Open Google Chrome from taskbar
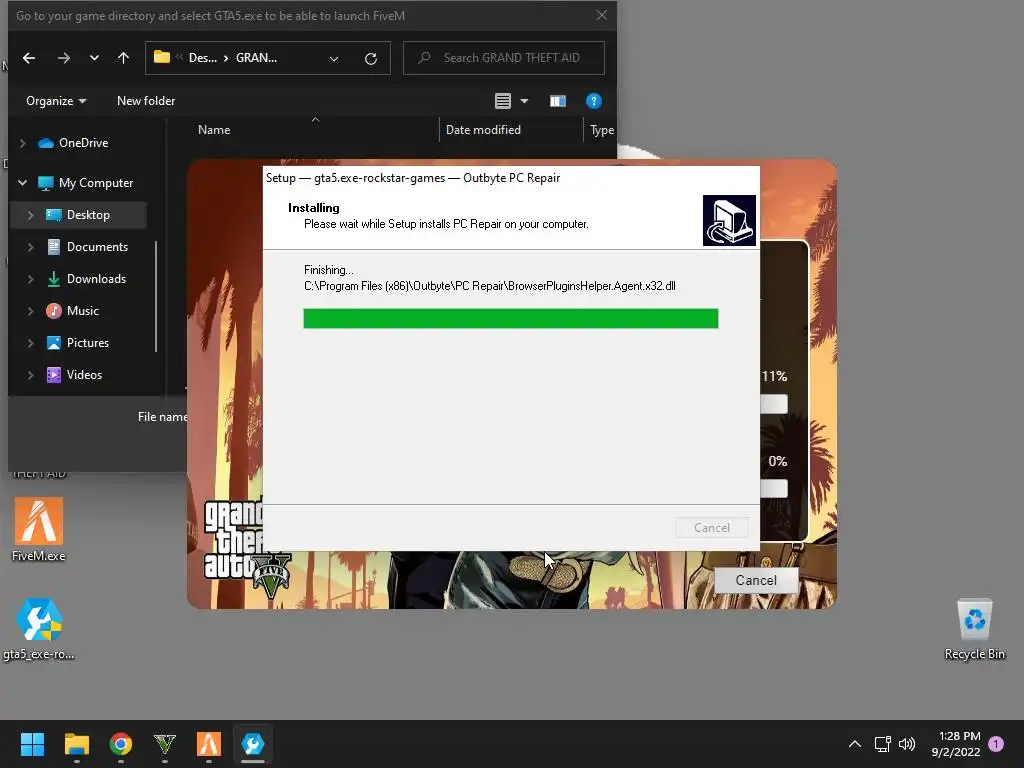 tap(121, 744)
